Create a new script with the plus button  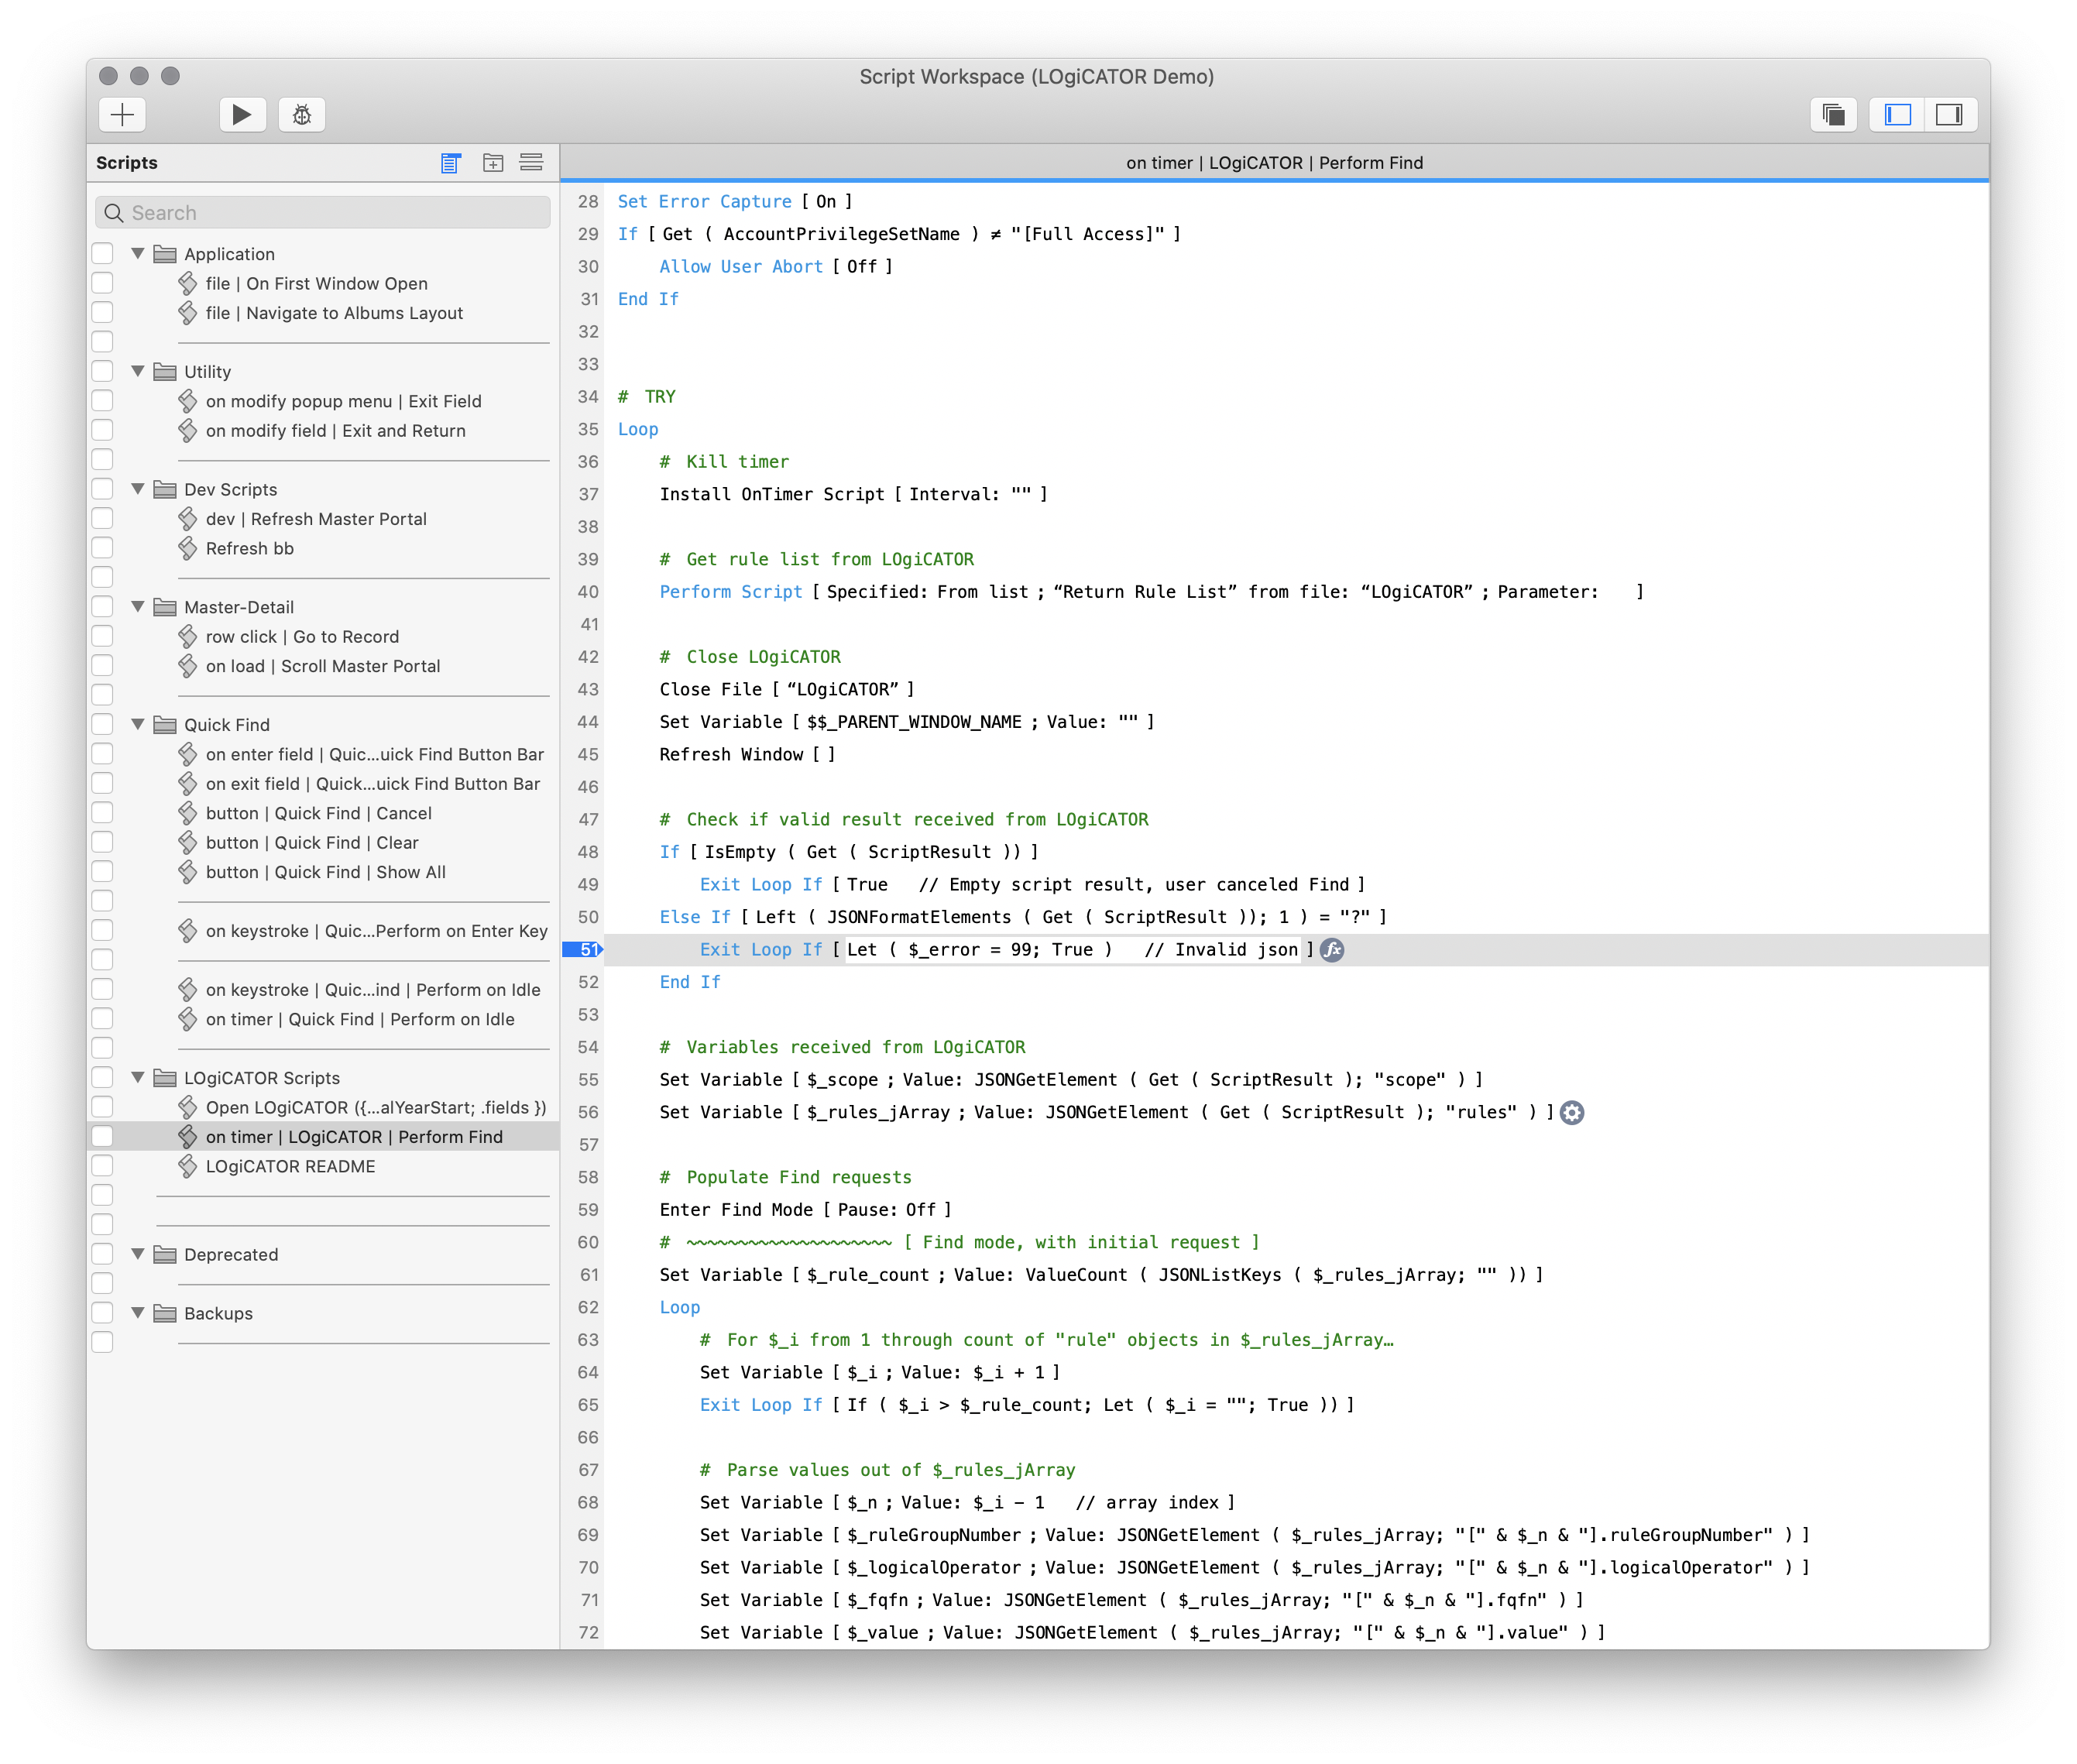tap(121, 114)
